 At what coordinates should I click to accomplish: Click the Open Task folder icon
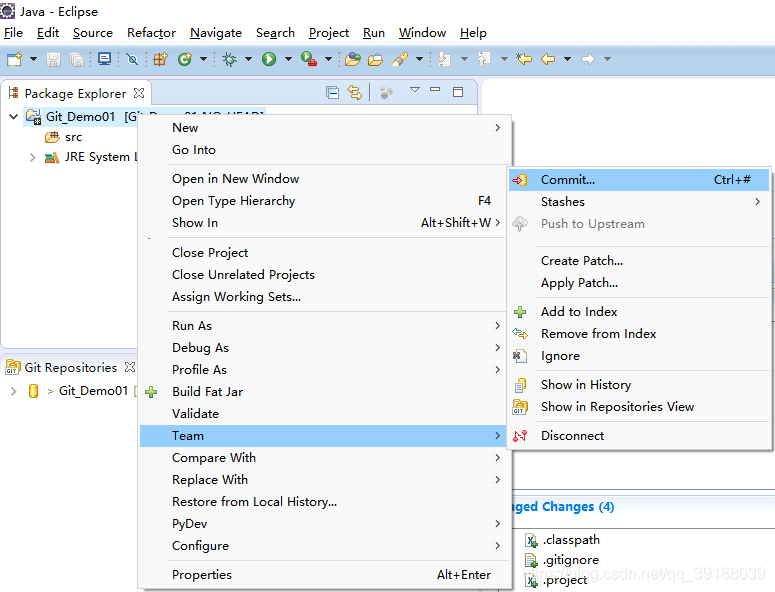pyautogui.click(x=376, y=60)
